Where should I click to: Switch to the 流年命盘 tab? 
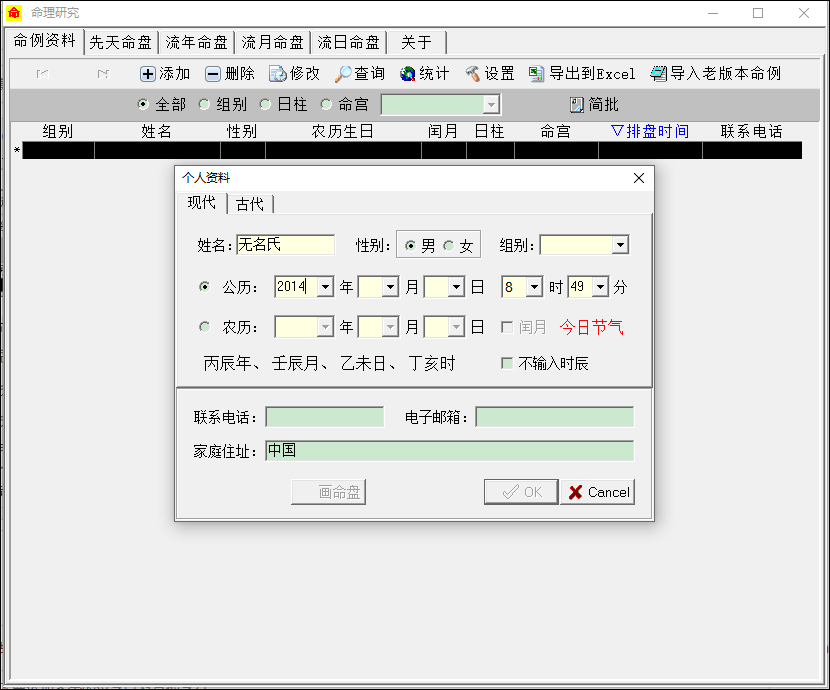click(x=196, y=42)
